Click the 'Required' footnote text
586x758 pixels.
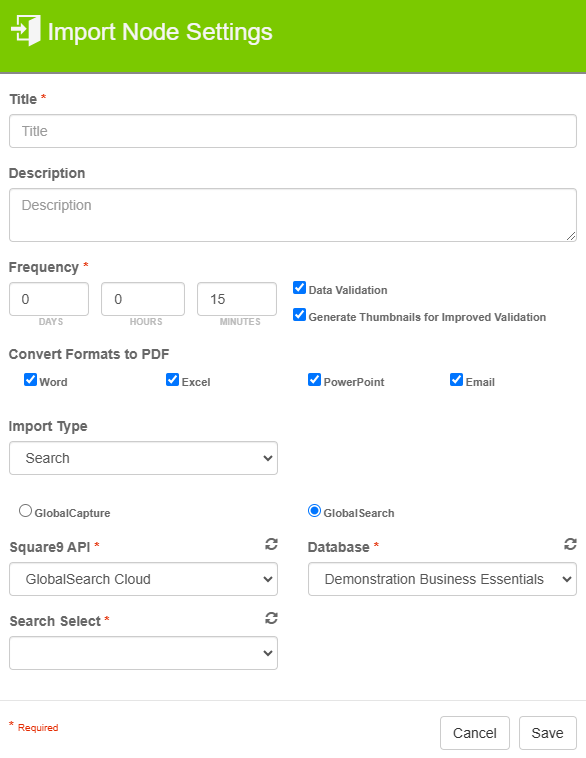38,728
